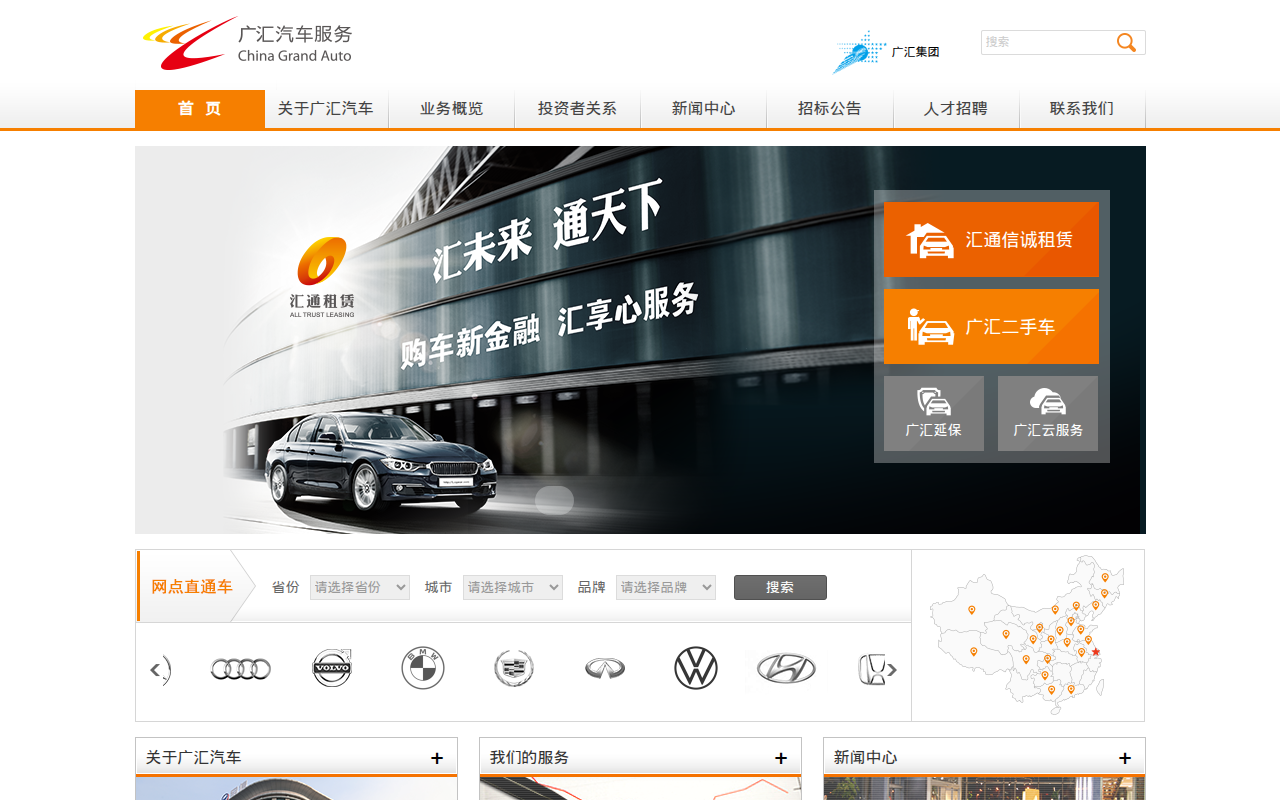Open the 广汇集团 group logo link
1280x800 pixels.
[886, 52]
